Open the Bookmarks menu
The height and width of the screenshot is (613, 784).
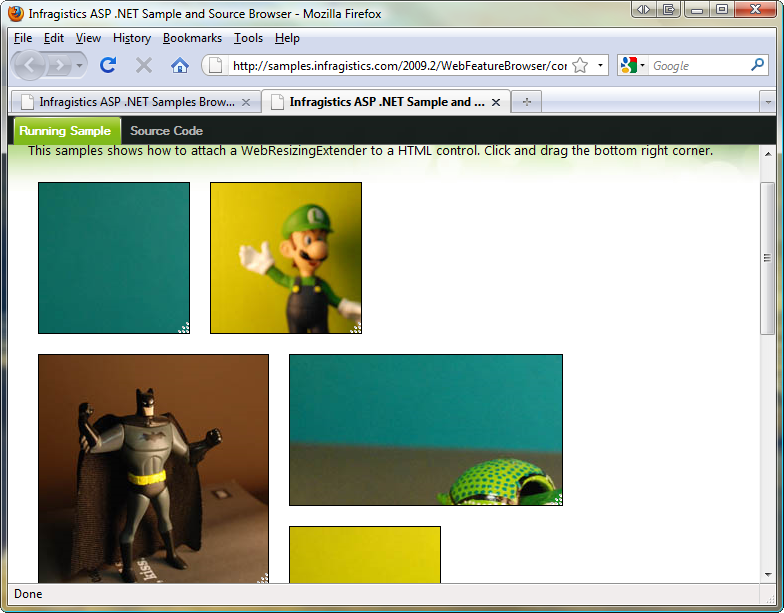click(193, 38)
